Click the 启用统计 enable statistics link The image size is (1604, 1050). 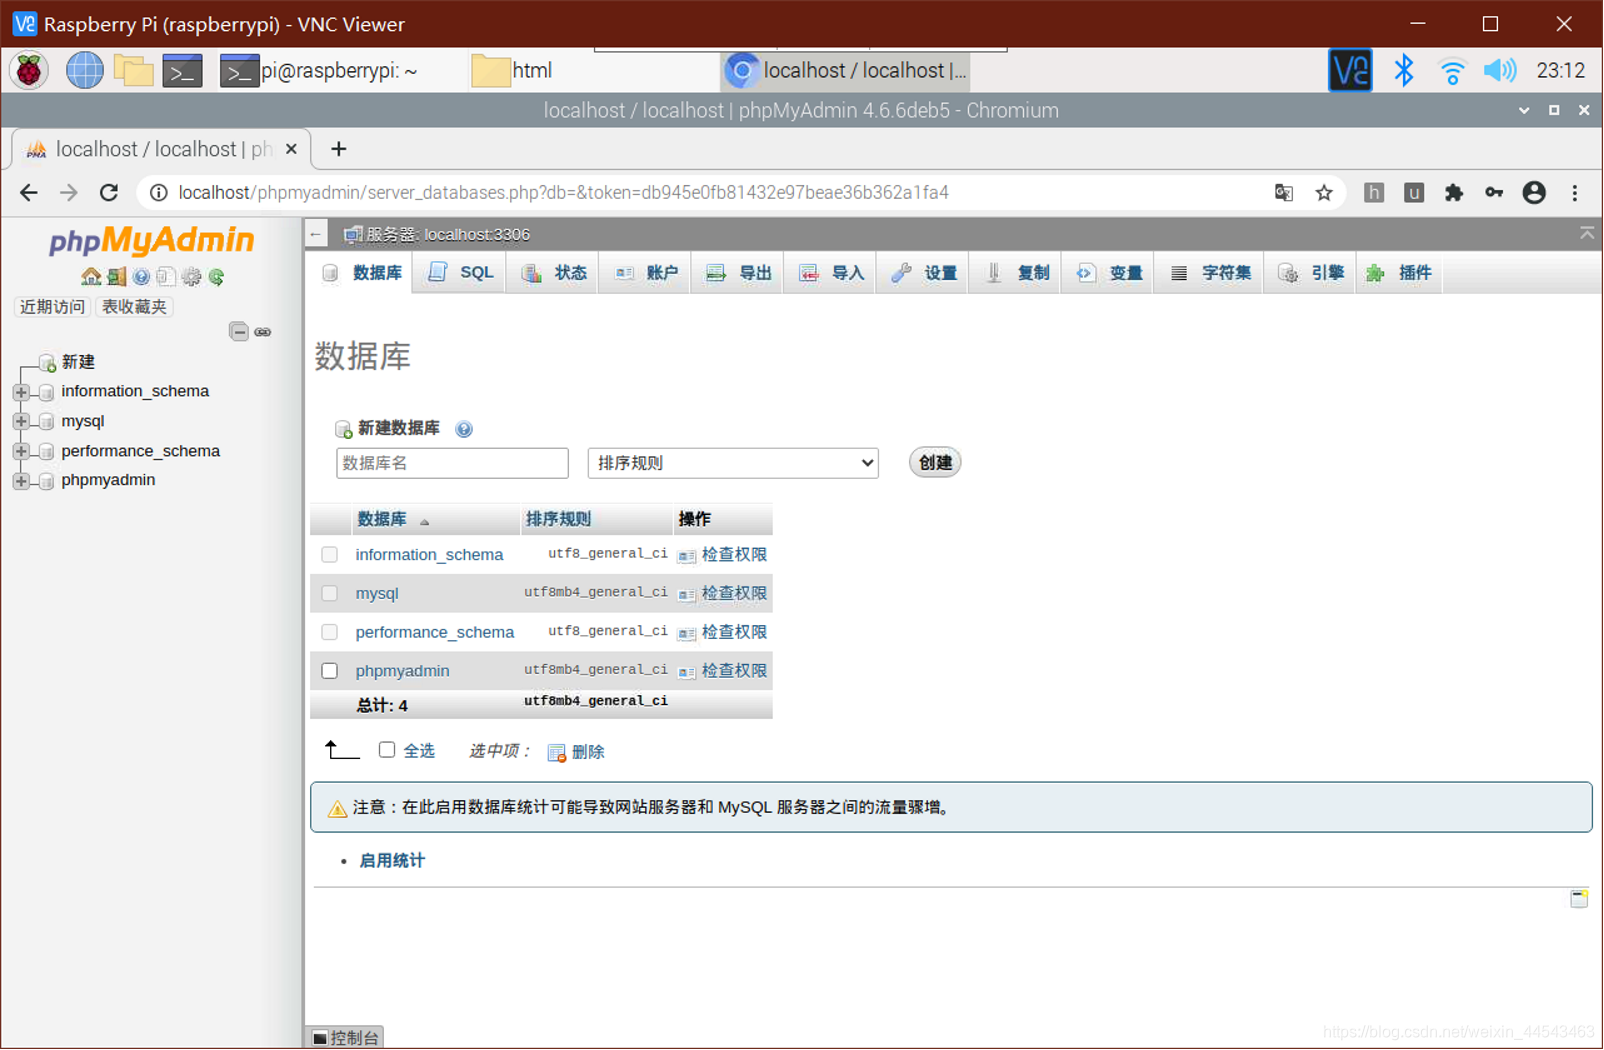tap(392, 861)
